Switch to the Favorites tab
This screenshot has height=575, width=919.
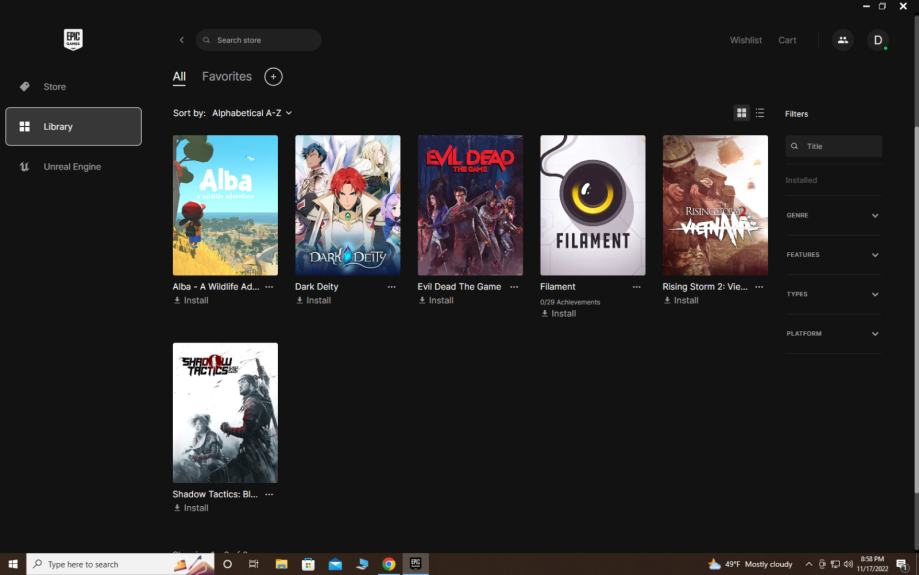pos(227,77)
